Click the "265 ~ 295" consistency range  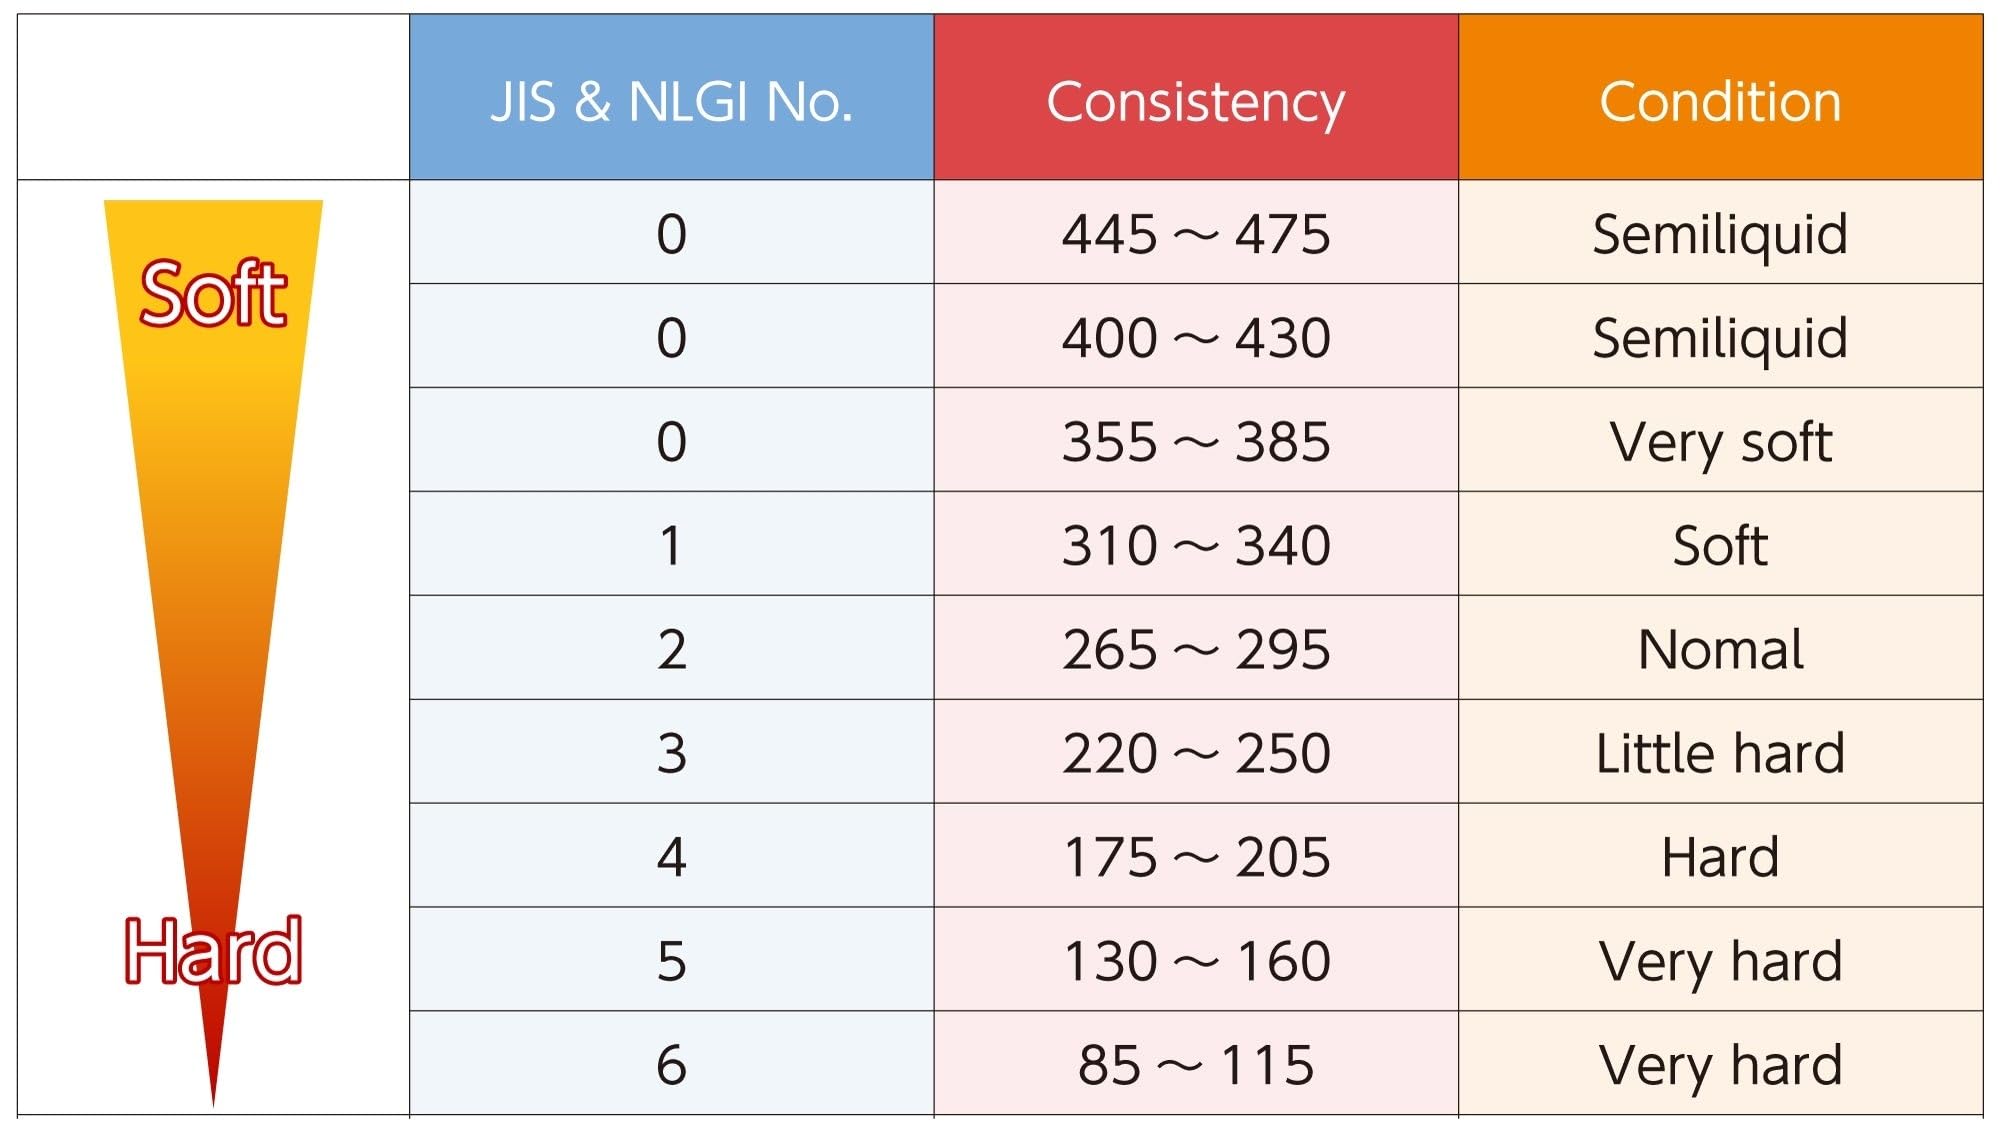click(x=1195, y=650)
